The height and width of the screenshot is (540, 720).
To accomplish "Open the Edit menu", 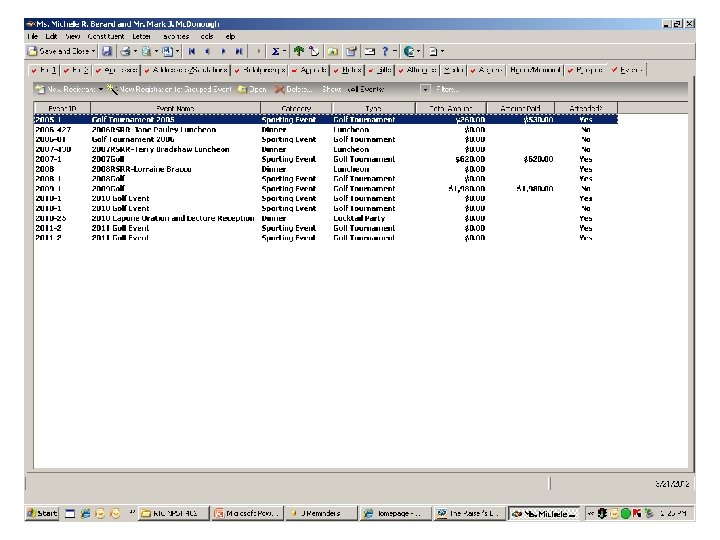I will tap(51, 36).
